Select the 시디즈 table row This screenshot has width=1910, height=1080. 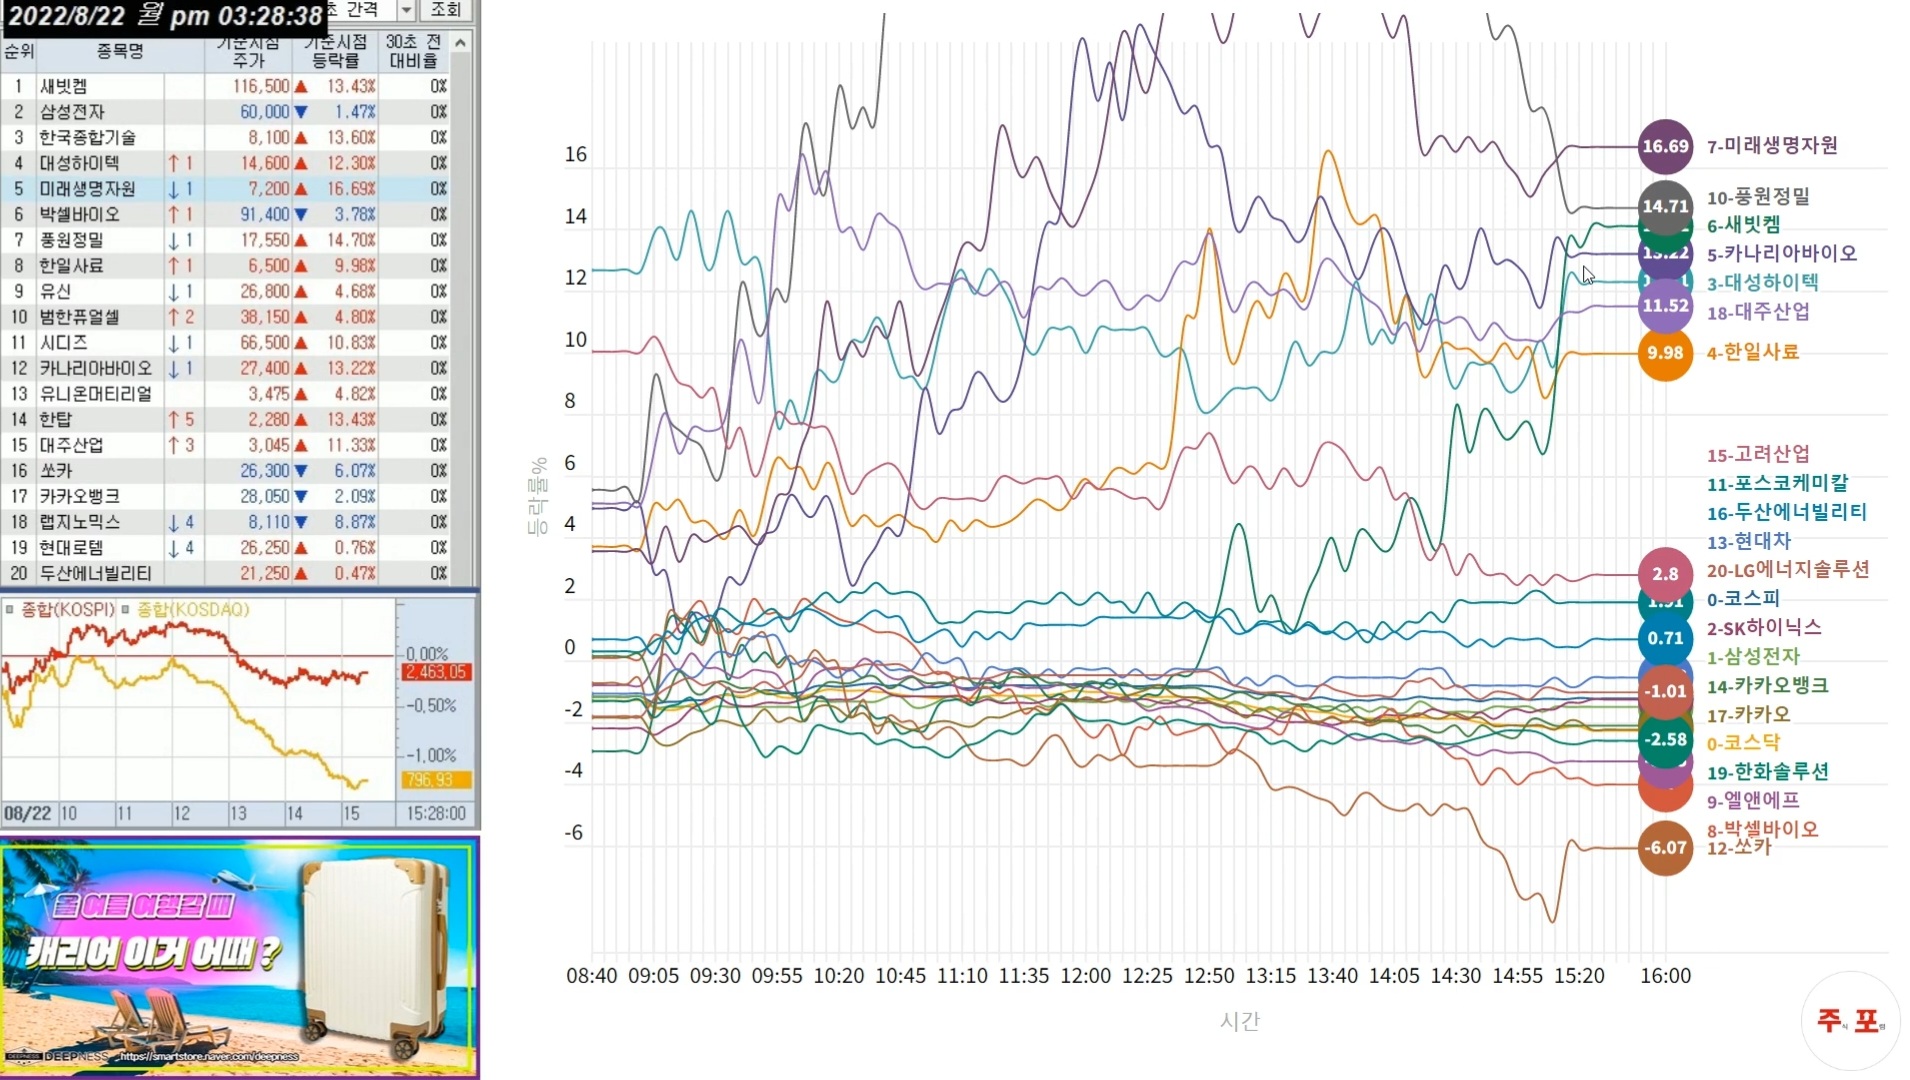pos(225,343)
